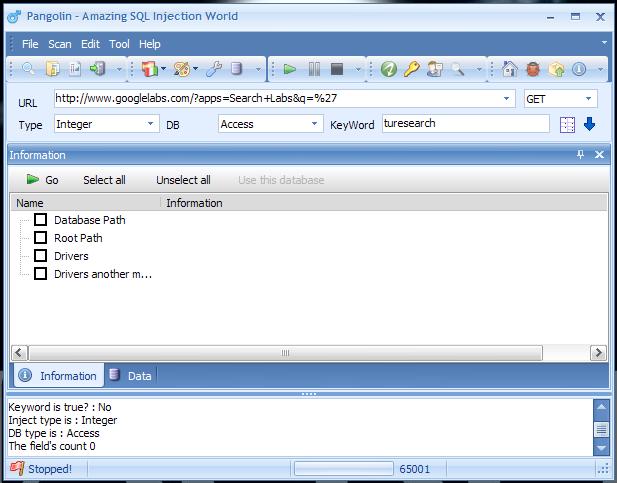Image resolution: width=617 pixels, height=483 pixels.
Task: Open the Type Integer dropdown
Action: click(x=150, y=124)
